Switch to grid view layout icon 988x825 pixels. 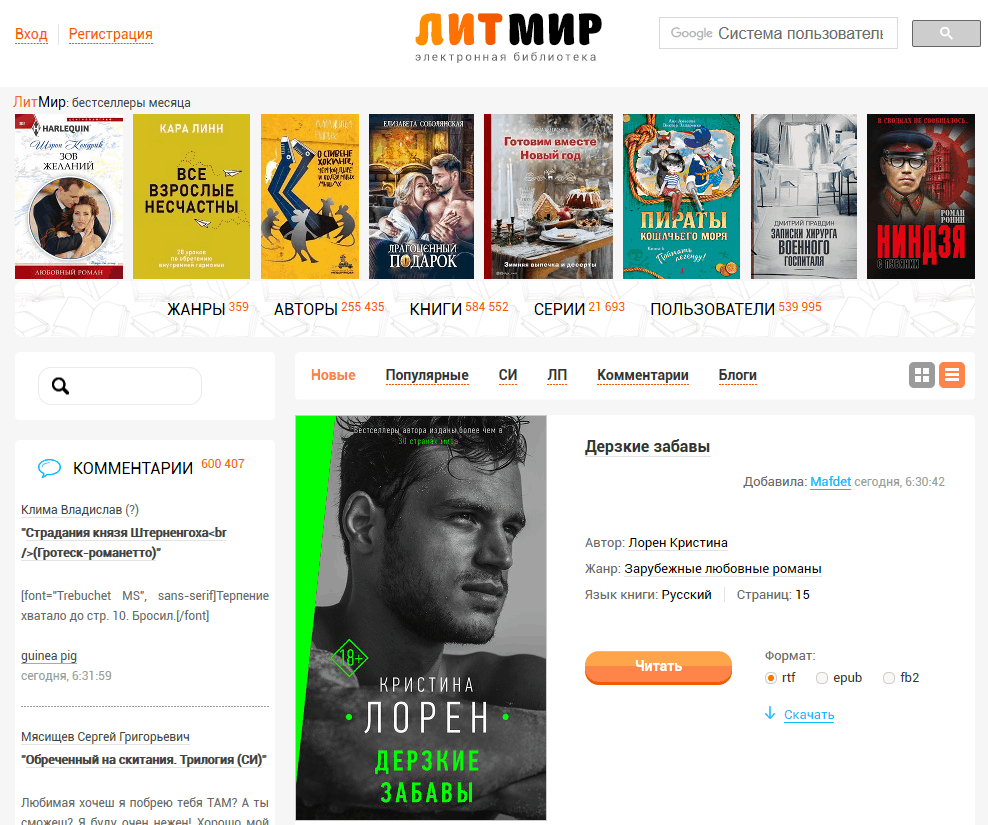(921, 375)
